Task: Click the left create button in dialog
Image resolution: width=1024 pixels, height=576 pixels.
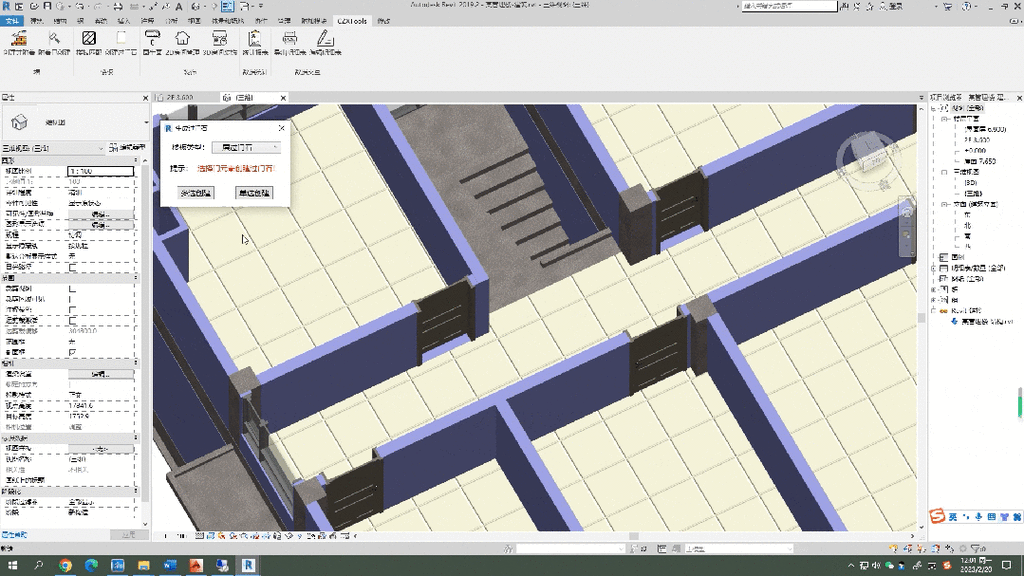Action: tap(196, 192)
